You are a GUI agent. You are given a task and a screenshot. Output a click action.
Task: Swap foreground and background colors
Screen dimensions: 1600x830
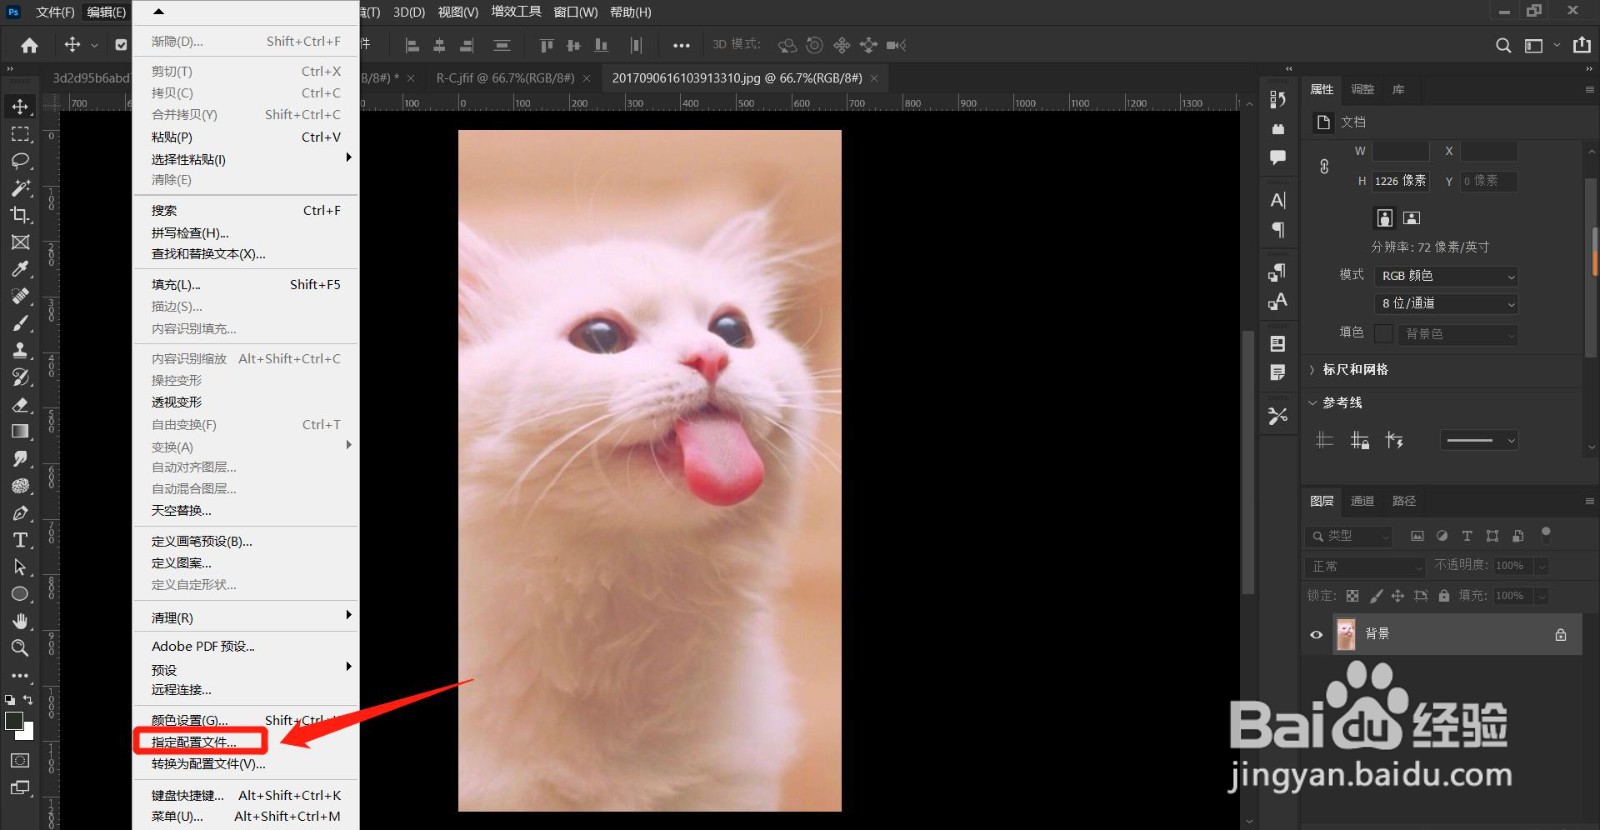(x=28, y=700)
